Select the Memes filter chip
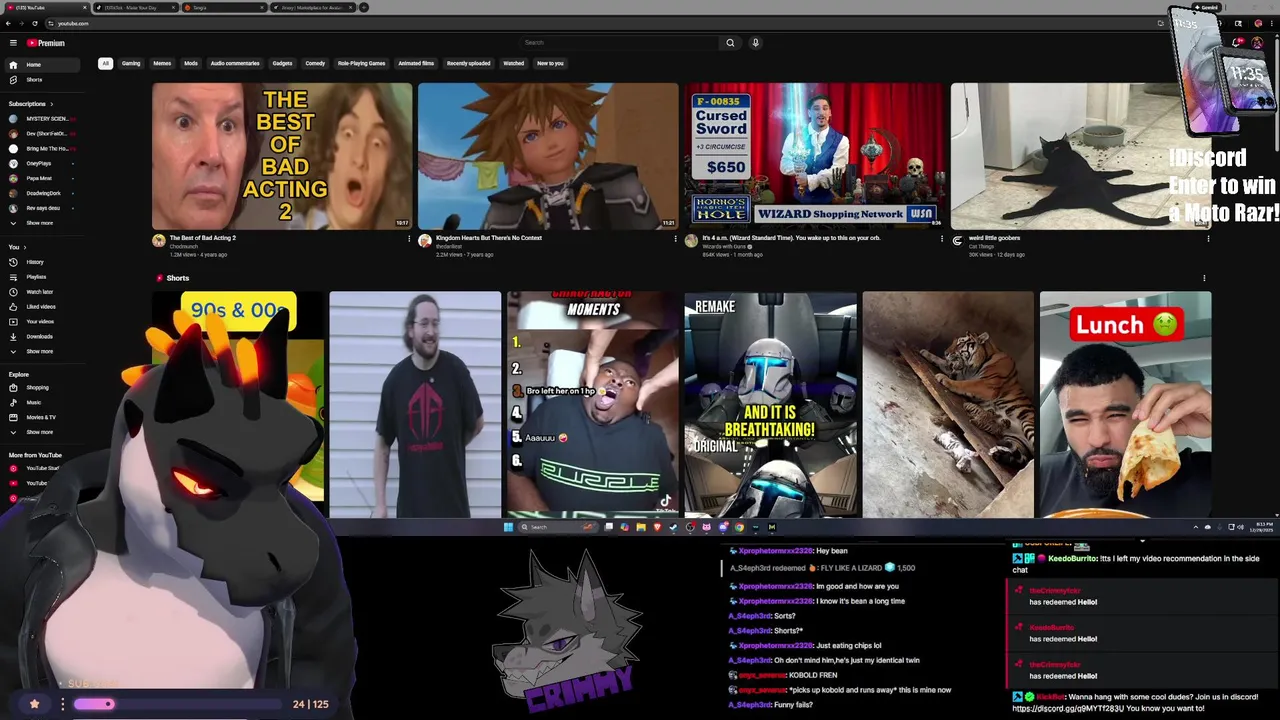 pyautogui.click(x=162, y=63)
